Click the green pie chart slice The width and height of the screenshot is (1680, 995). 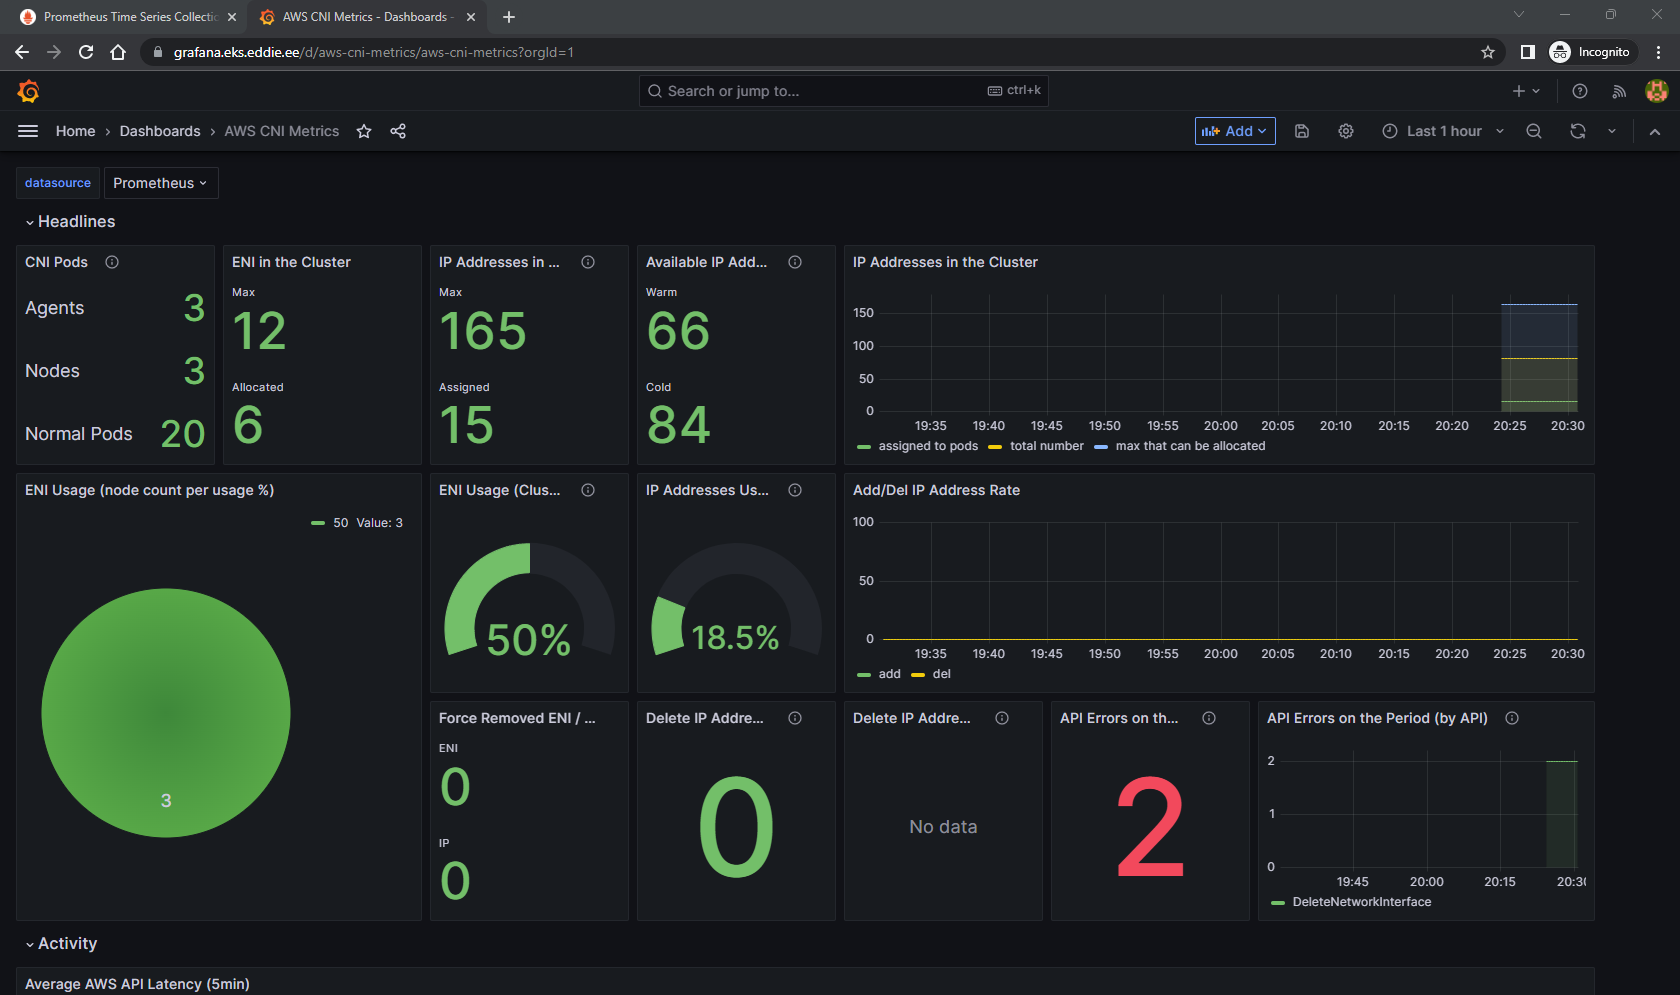166,713
